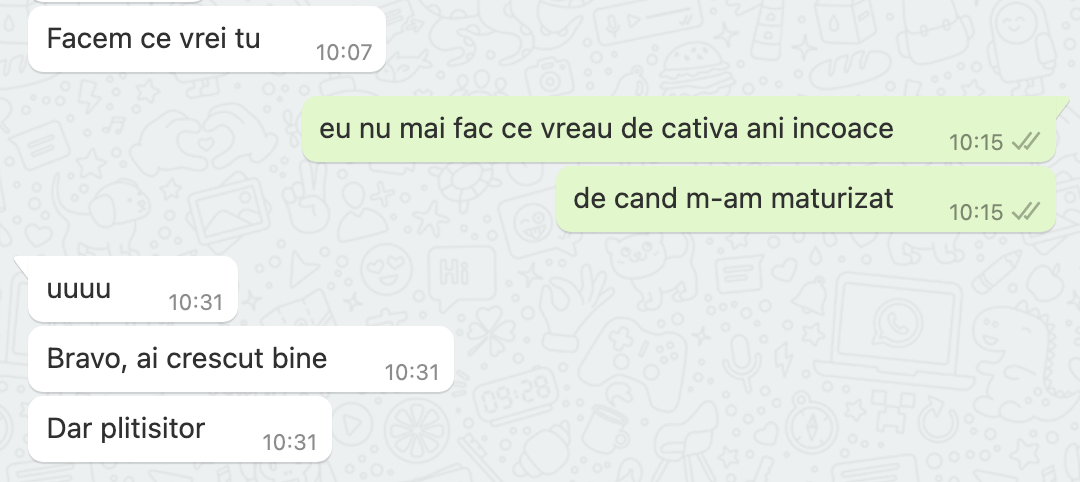
Task: Click the 10:15 timestamp on 'eu nu mai fac'
Action: (x=976, y=143)
